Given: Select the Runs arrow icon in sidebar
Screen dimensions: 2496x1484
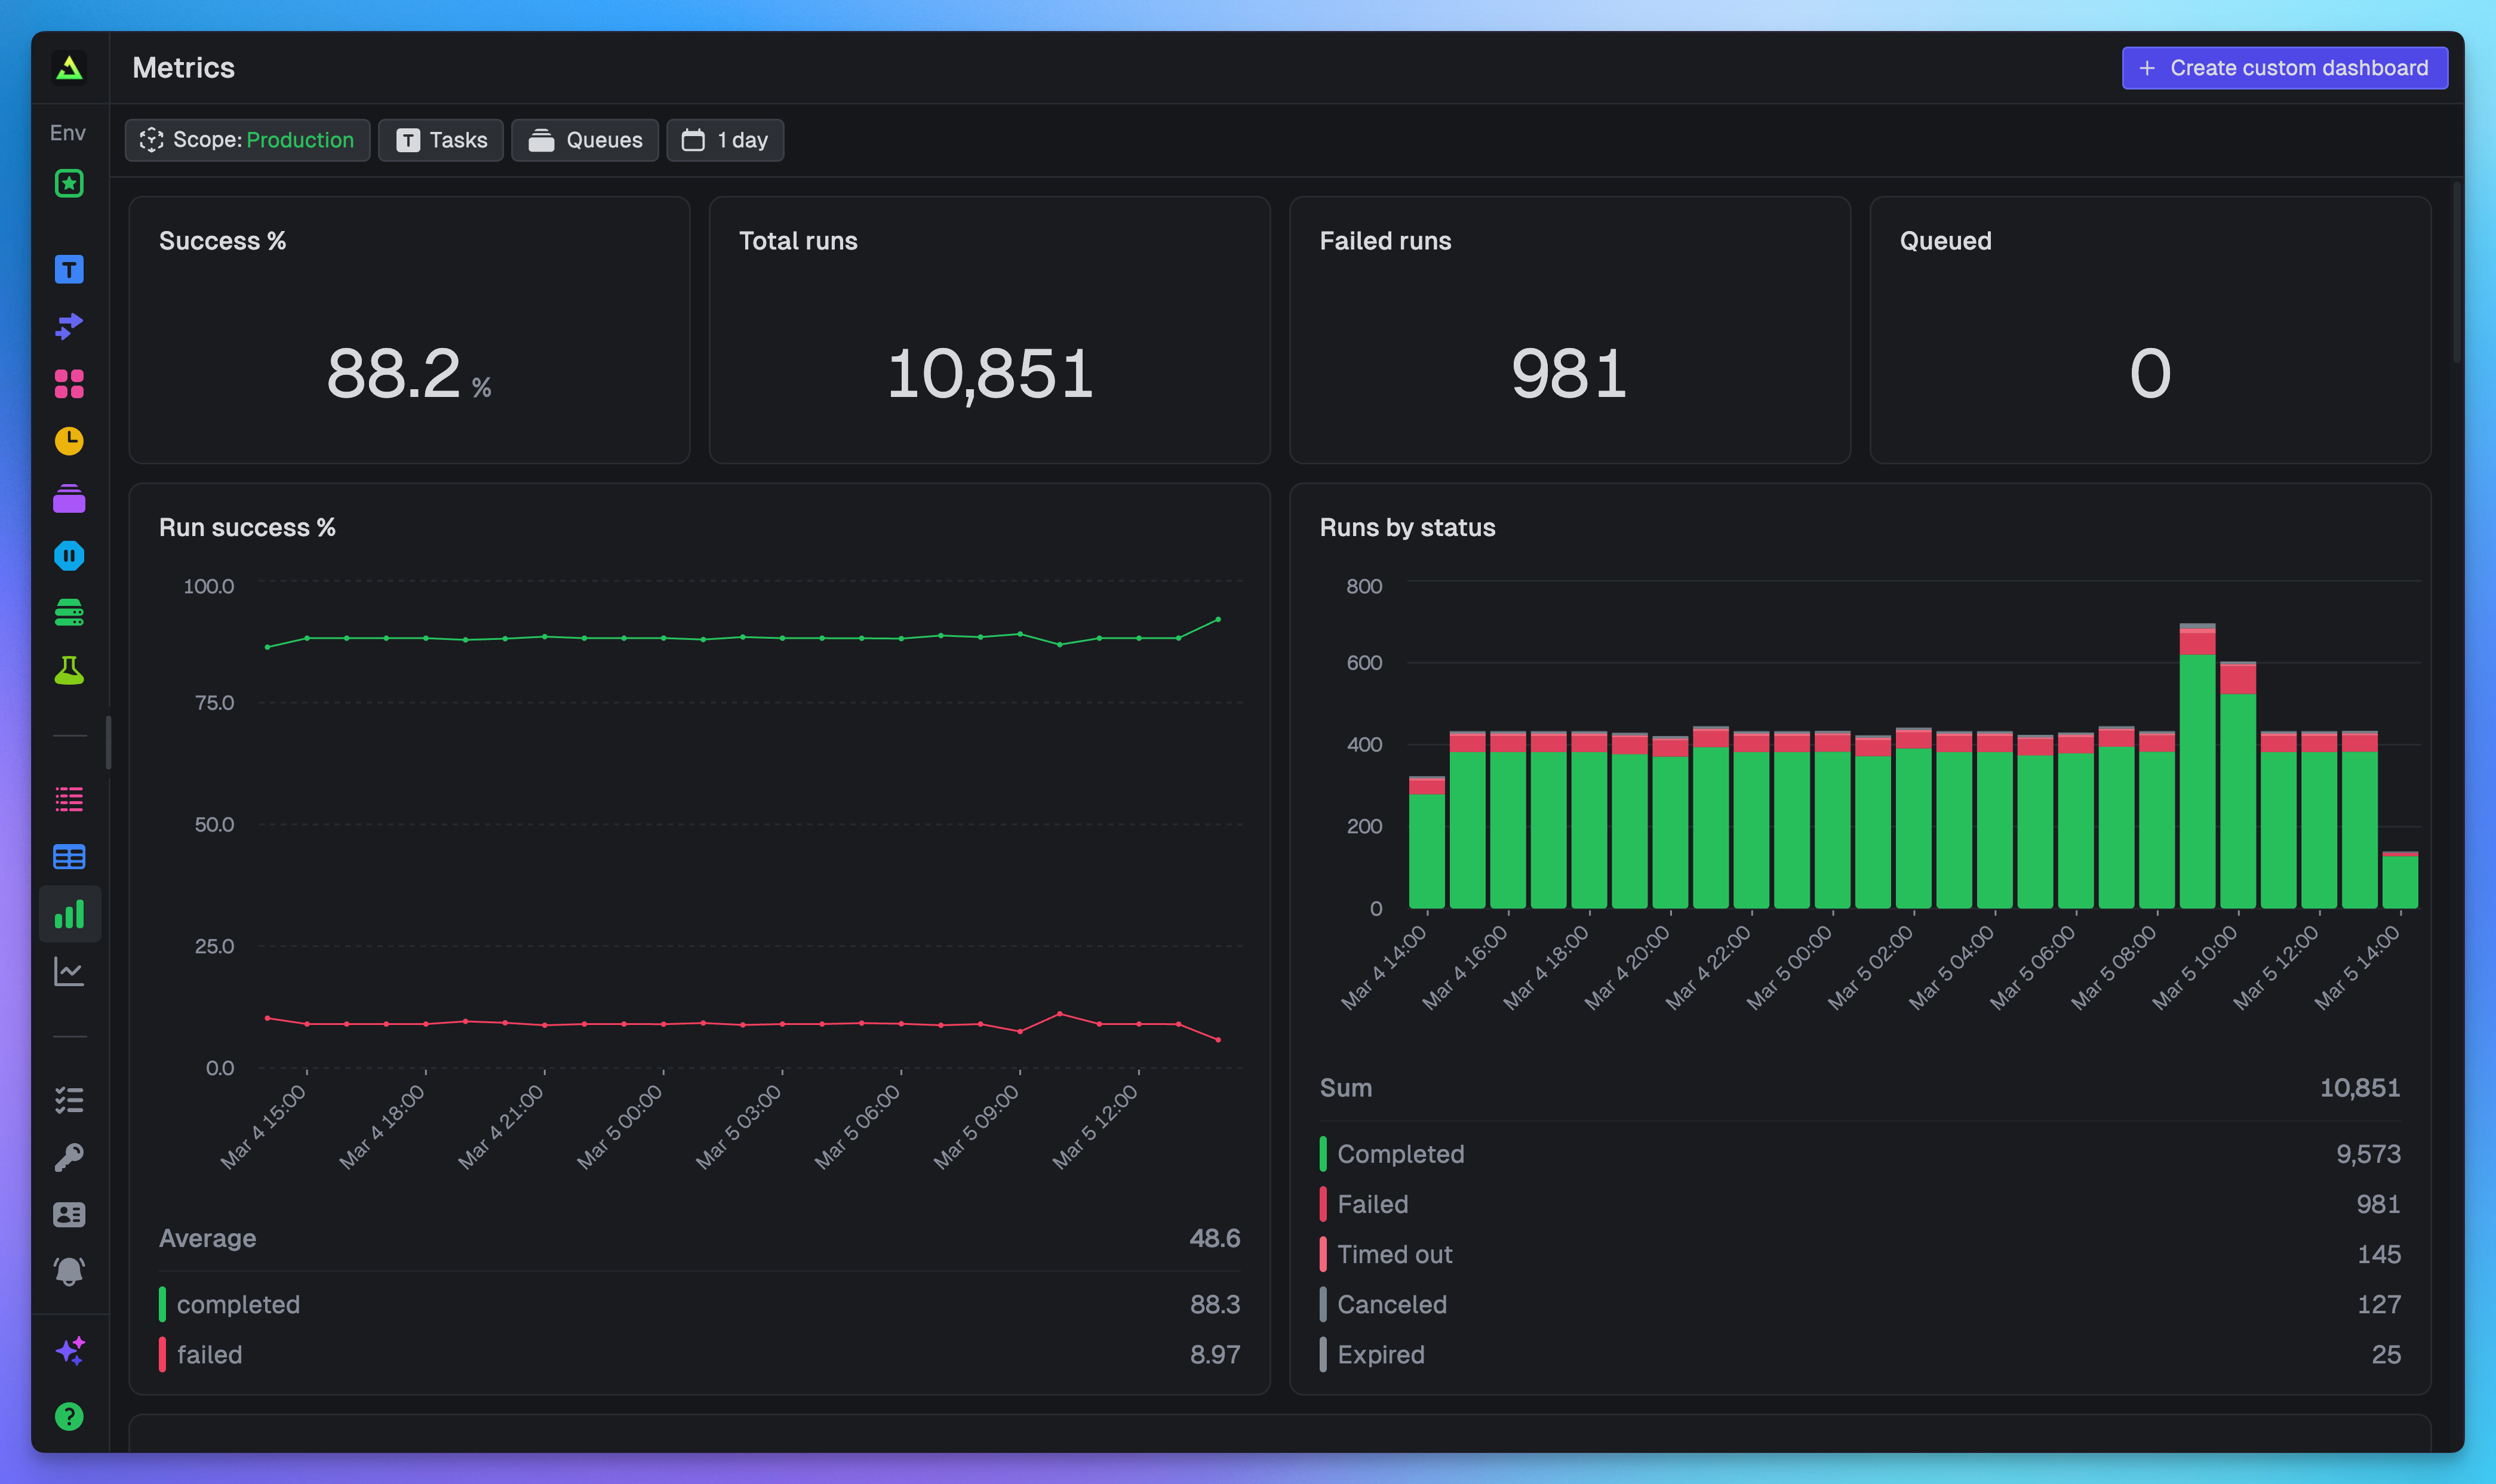Looking at the screenshot, I should tap(68, 326).
